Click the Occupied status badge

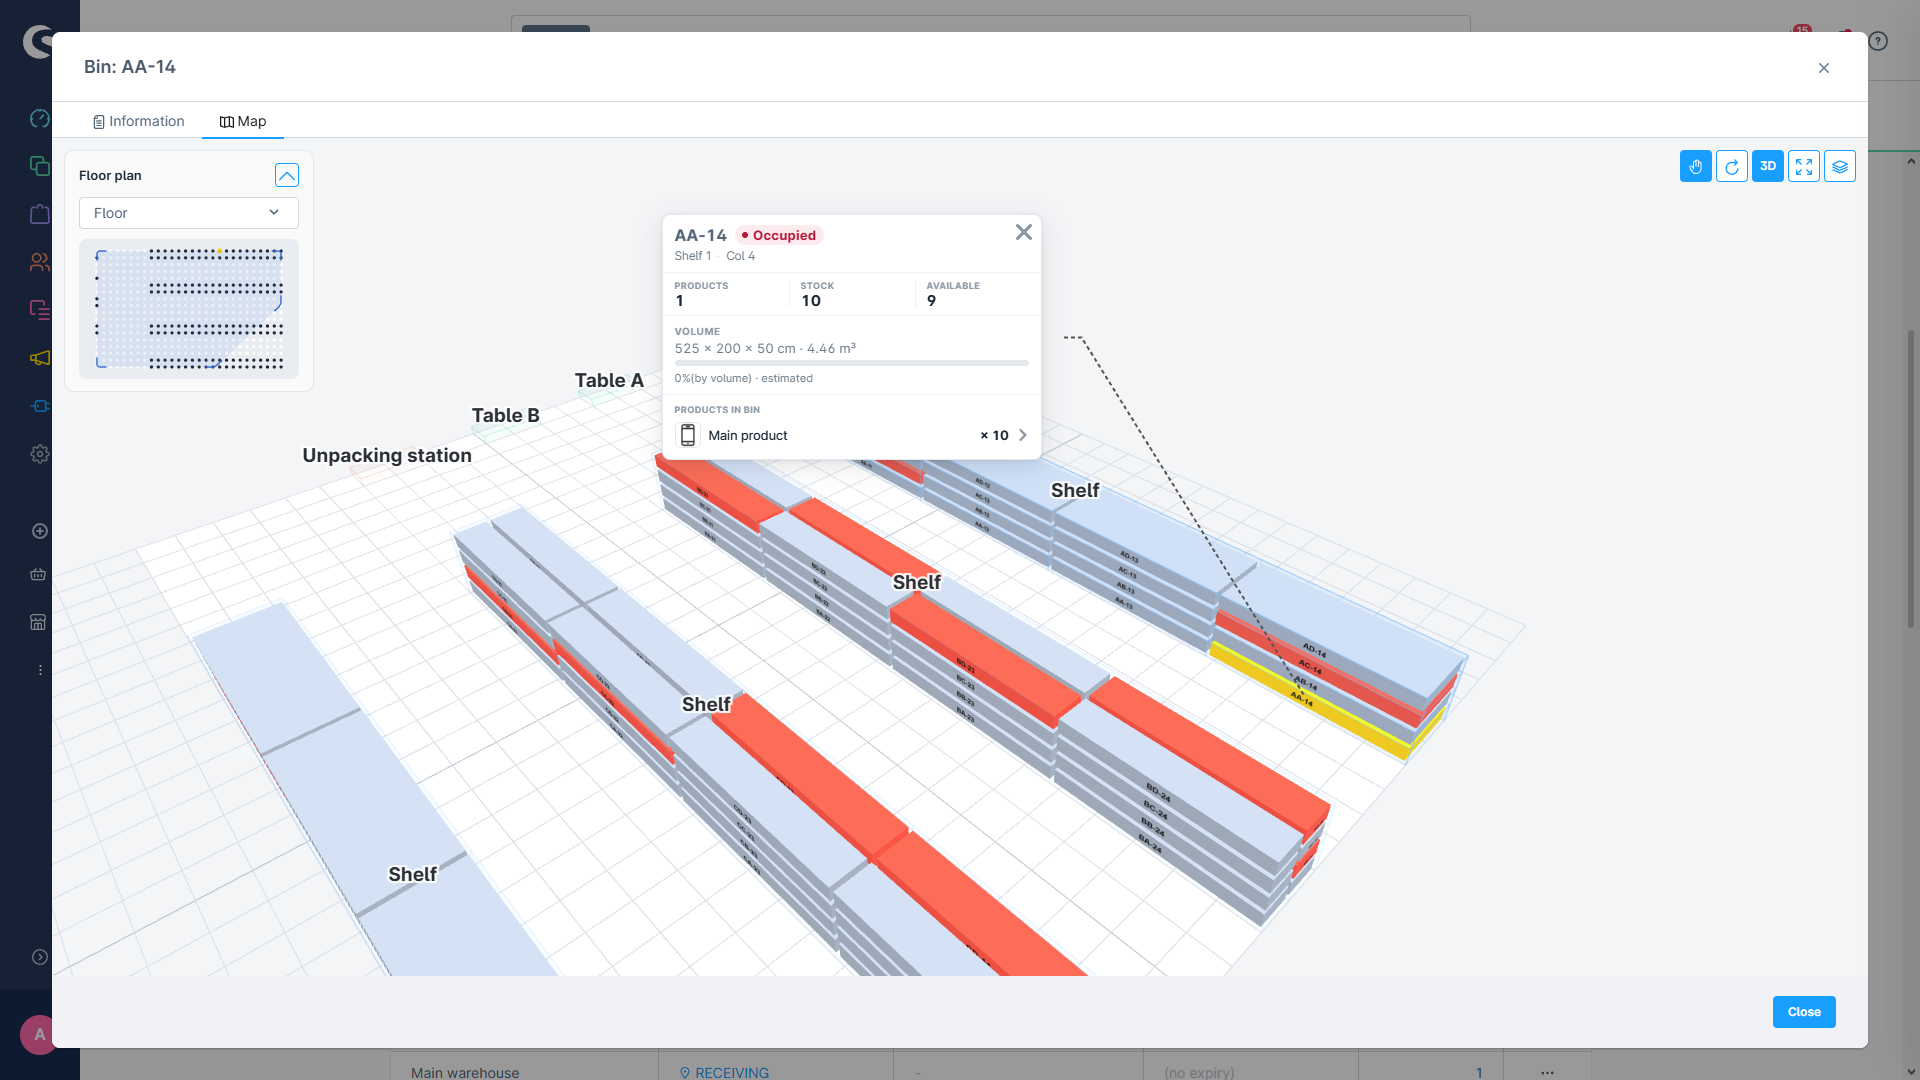pos(779,235)
